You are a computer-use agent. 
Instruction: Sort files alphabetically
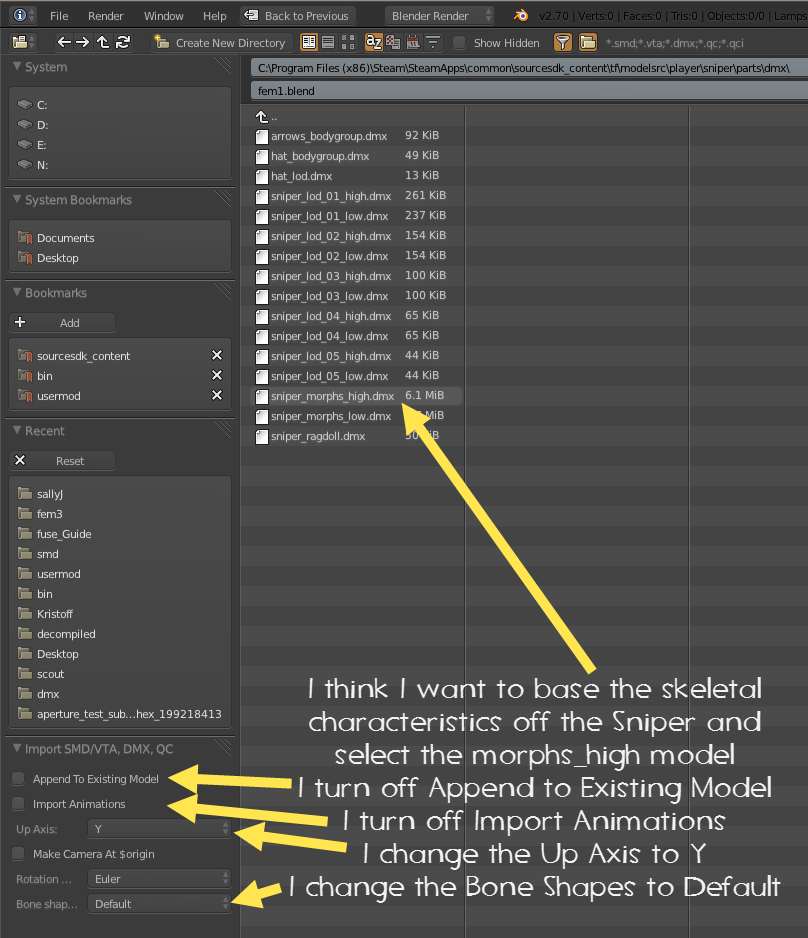coord(374,42)
